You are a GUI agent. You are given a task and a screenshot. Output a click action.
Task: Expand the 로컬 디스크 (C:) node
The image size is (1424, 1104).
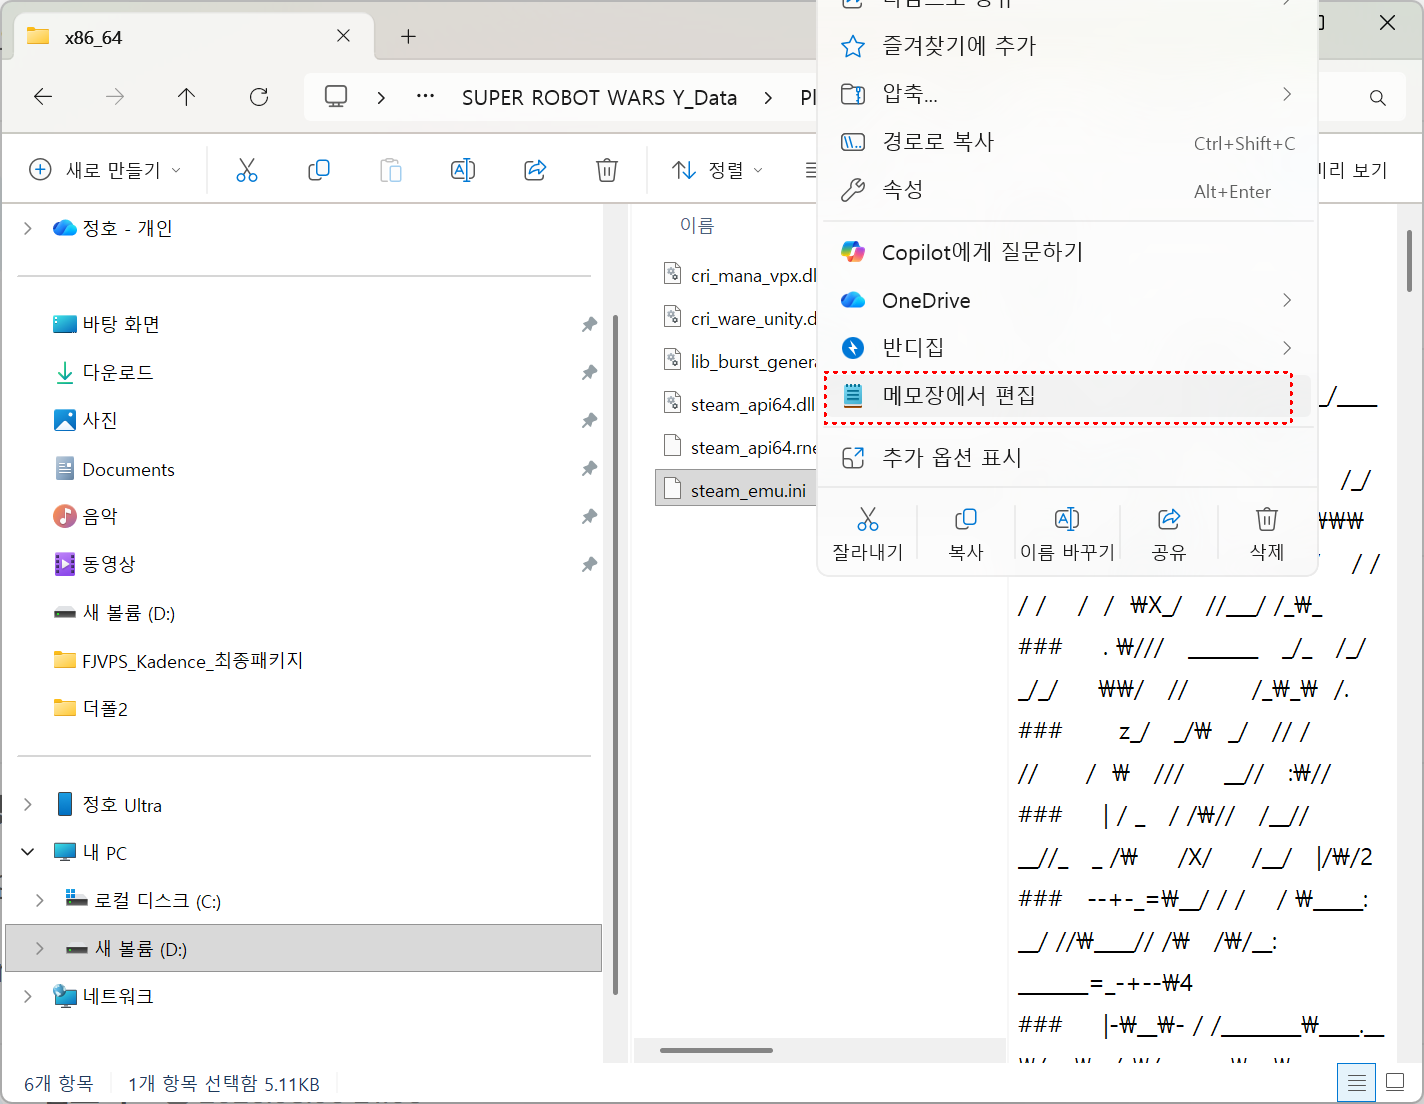point(39,900)
